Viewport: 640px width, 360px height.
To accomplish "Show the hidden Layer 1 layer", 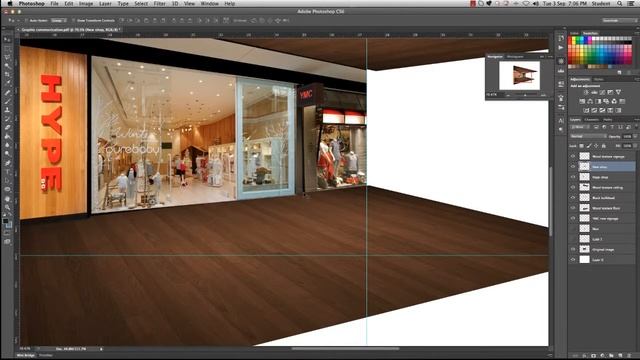I will tap(573, 239).
